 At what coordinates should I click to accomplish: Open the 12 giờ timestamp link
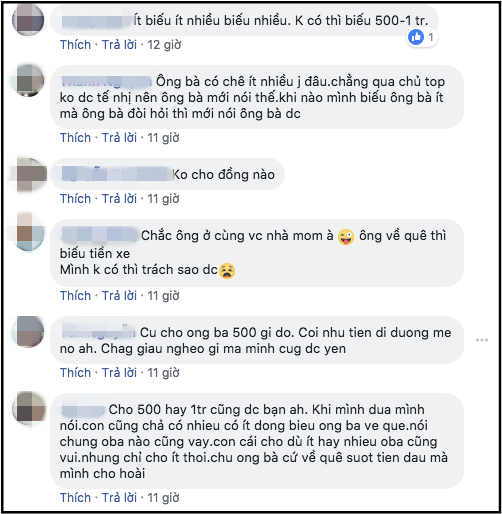click(x=164, y=45)
